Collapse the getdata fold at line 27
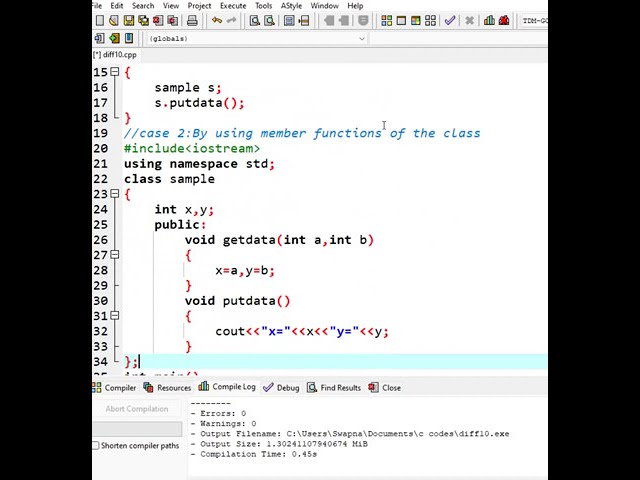 click(115, 255)
